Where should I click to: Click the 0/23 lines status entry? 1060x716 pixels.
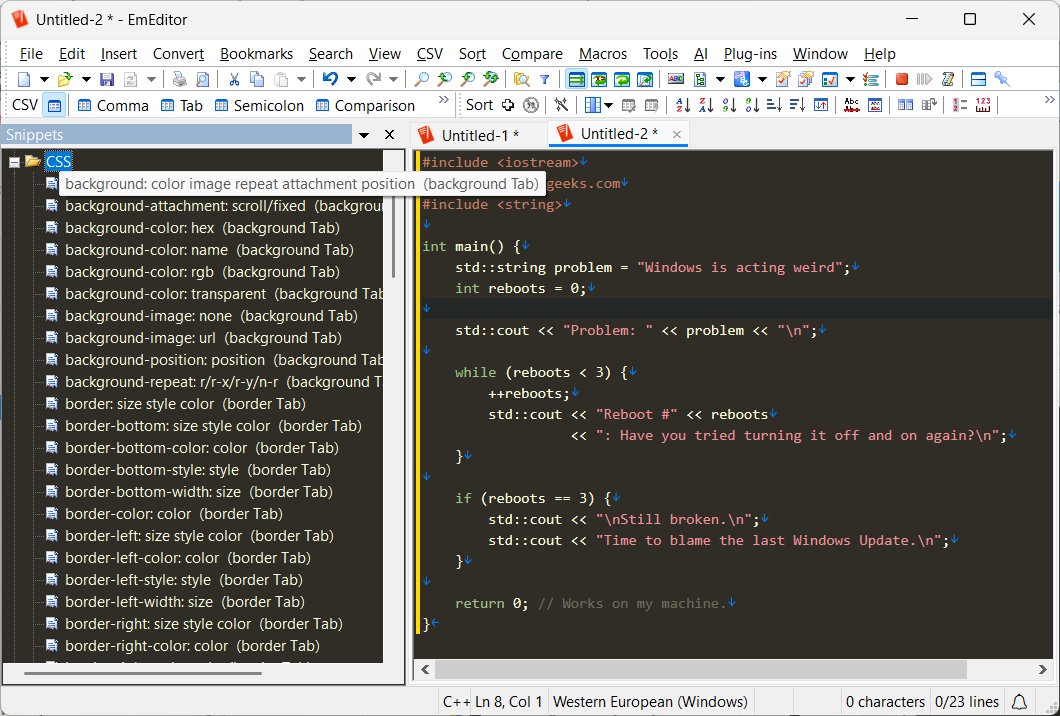point(967,702)
